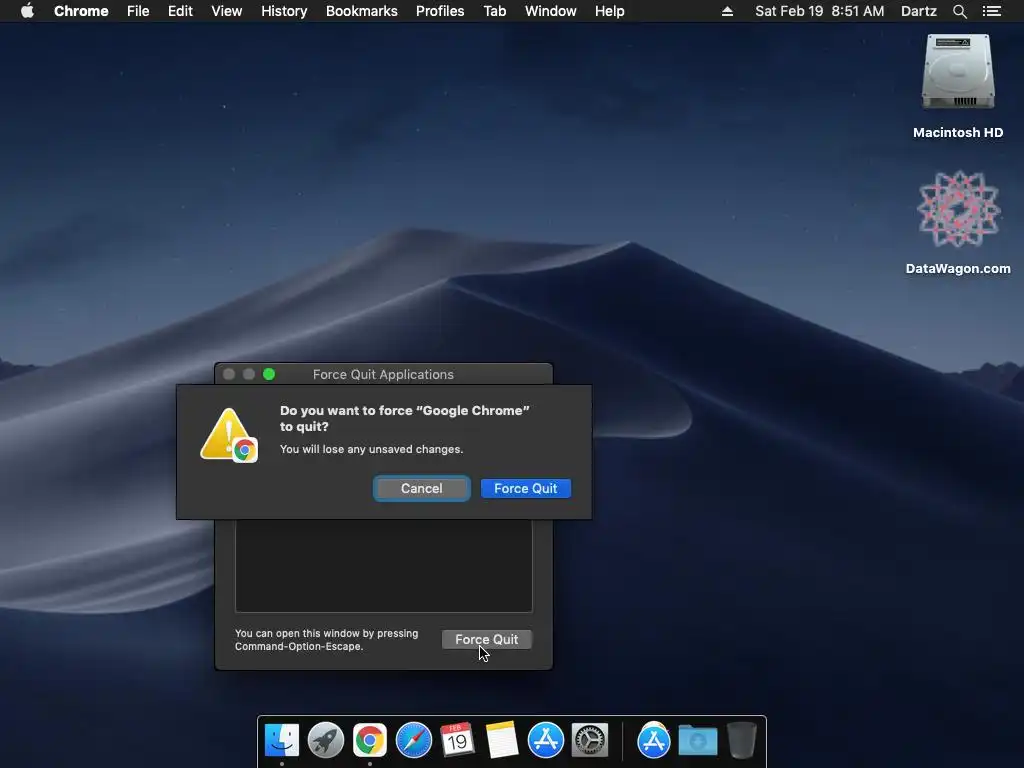Click the DataWagon.com label text
The image size is (1024, 768).
coord(958,268)
